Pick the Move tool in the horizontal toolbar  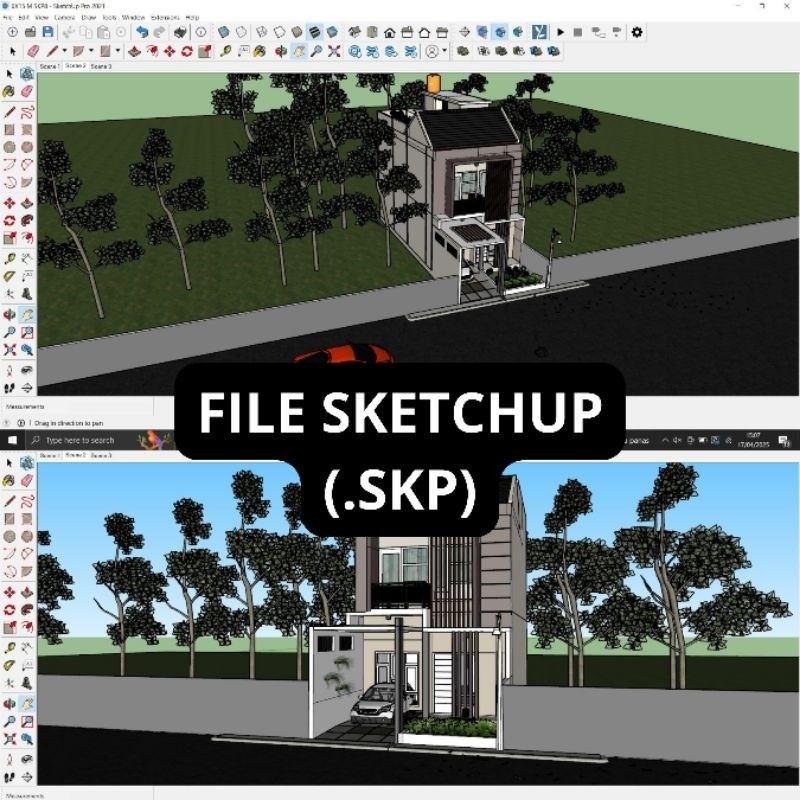(169, 51)
